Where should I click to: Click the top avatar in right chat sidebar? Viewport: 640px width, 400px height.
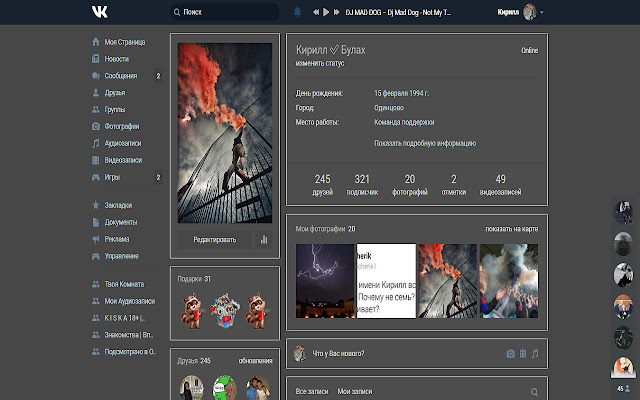point(623,212)
